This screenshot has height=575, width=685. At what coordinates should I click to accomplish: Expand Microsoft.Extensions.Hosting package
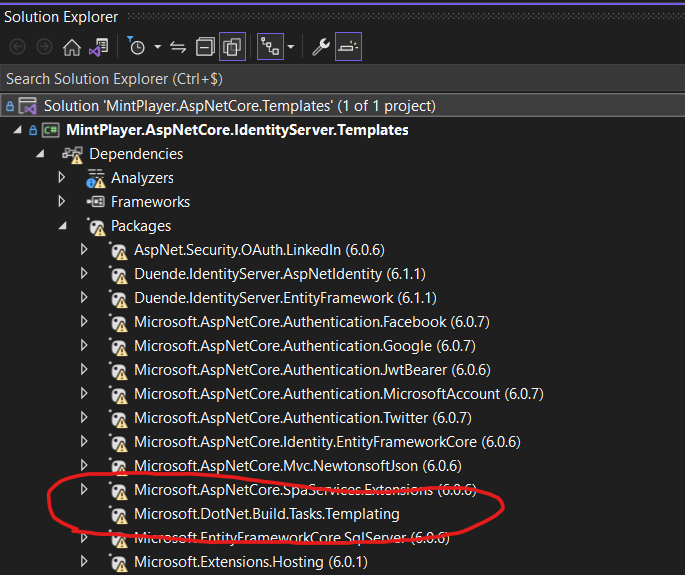(x=84, y=561)
